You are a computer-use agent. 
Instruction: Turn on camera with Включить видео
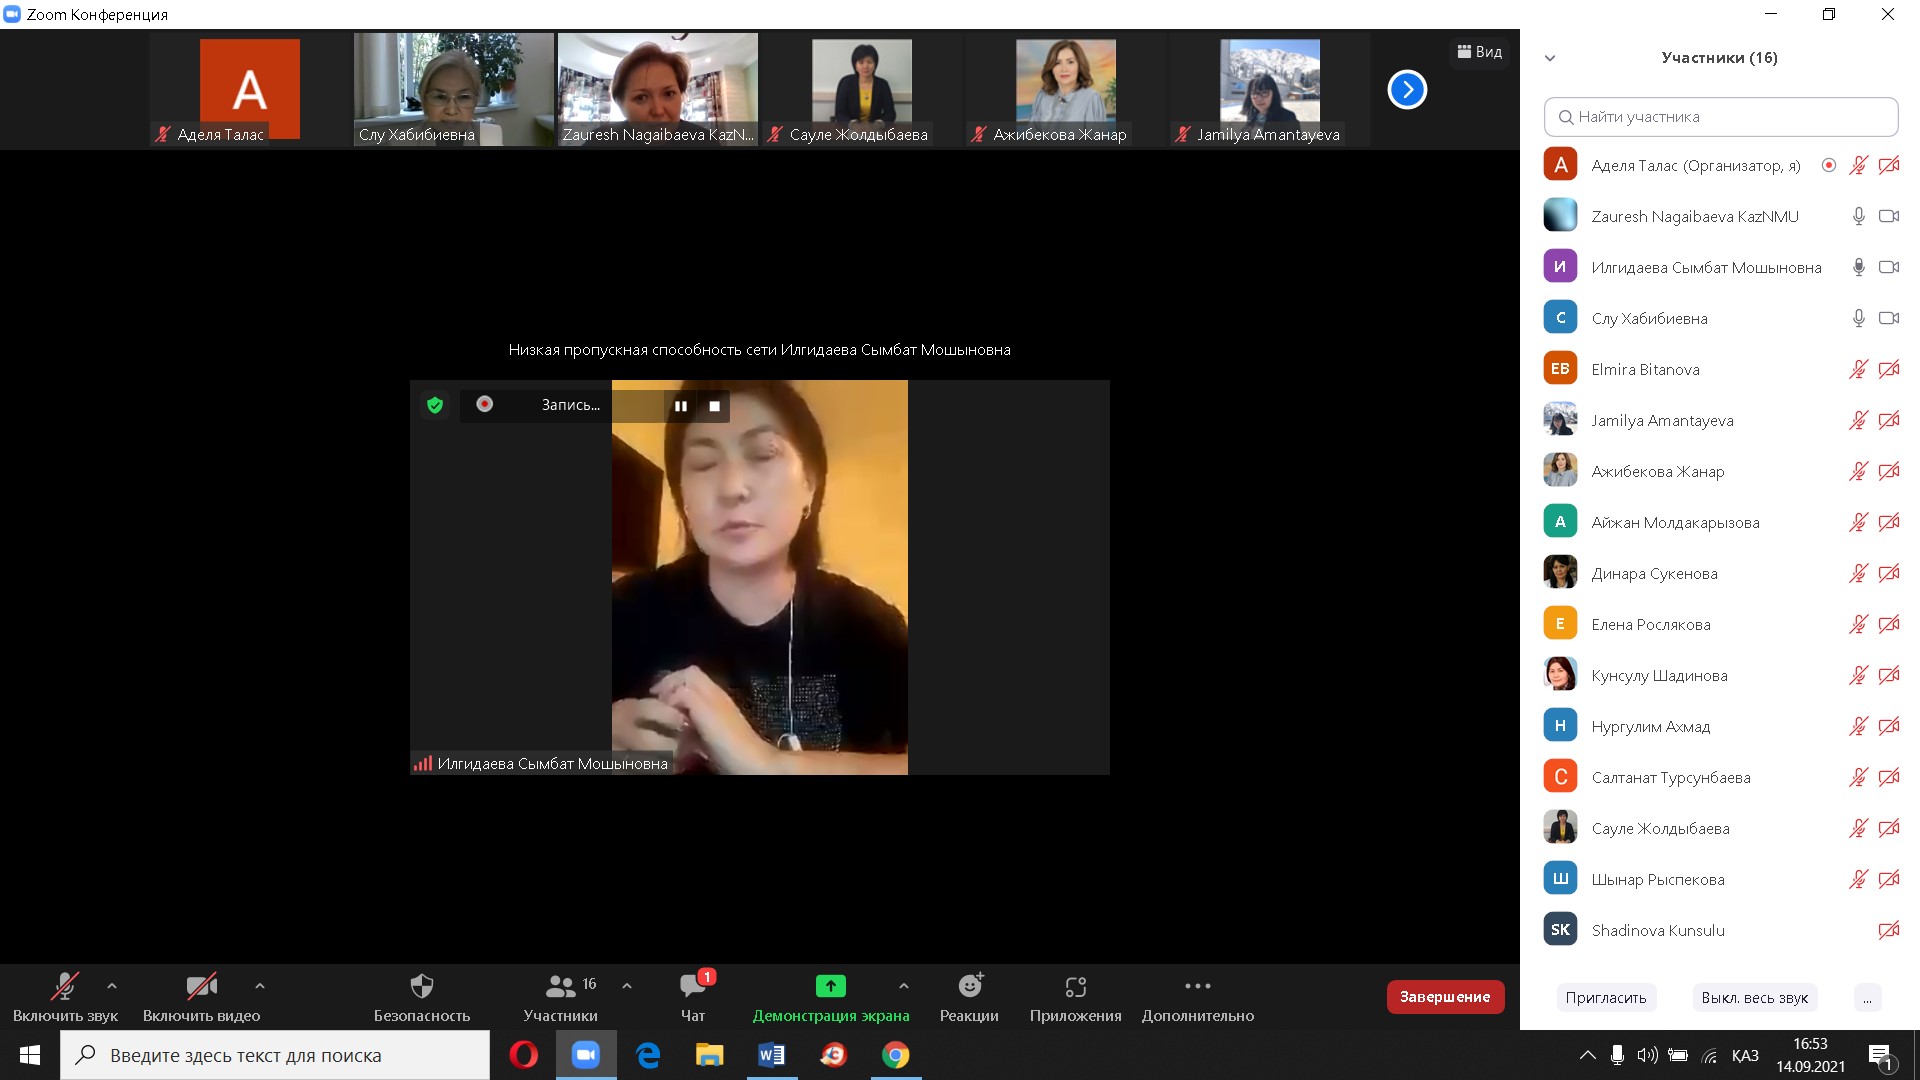(x=201, y=987)
